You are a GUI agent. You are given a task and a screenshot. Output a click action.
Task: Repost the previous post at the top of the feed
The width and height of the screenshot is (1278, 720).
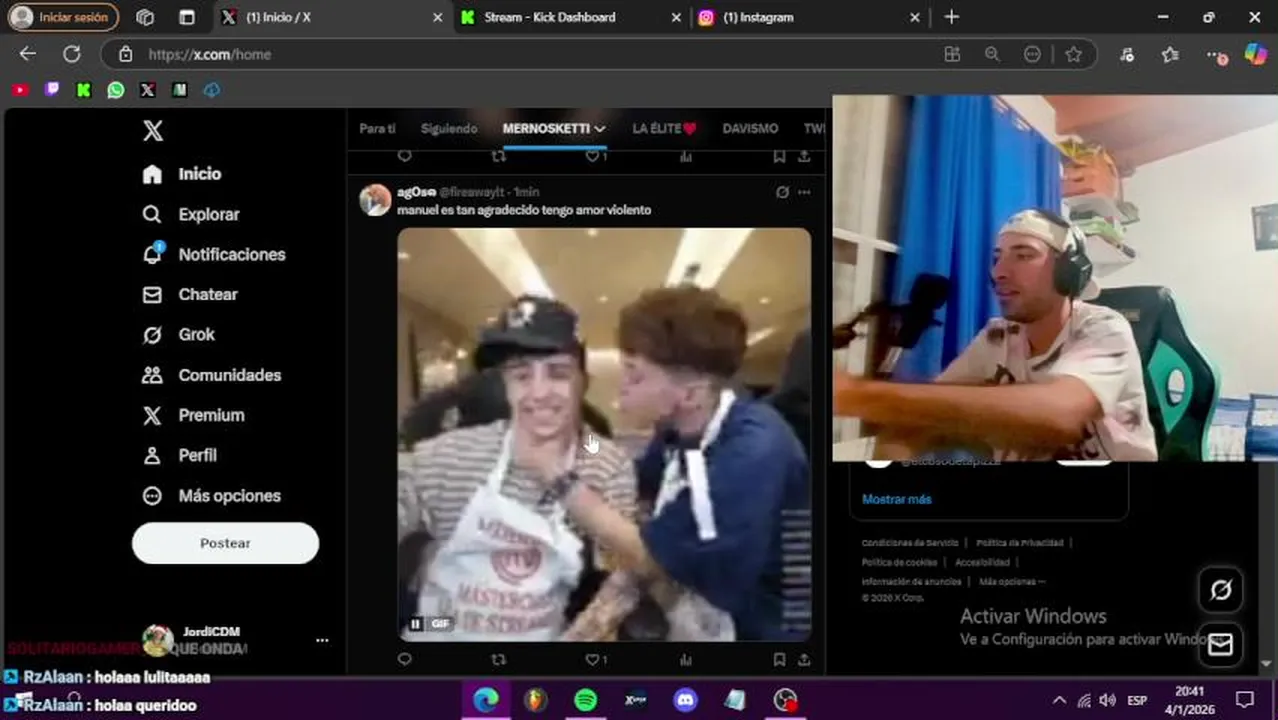click(x=498, y=156)
